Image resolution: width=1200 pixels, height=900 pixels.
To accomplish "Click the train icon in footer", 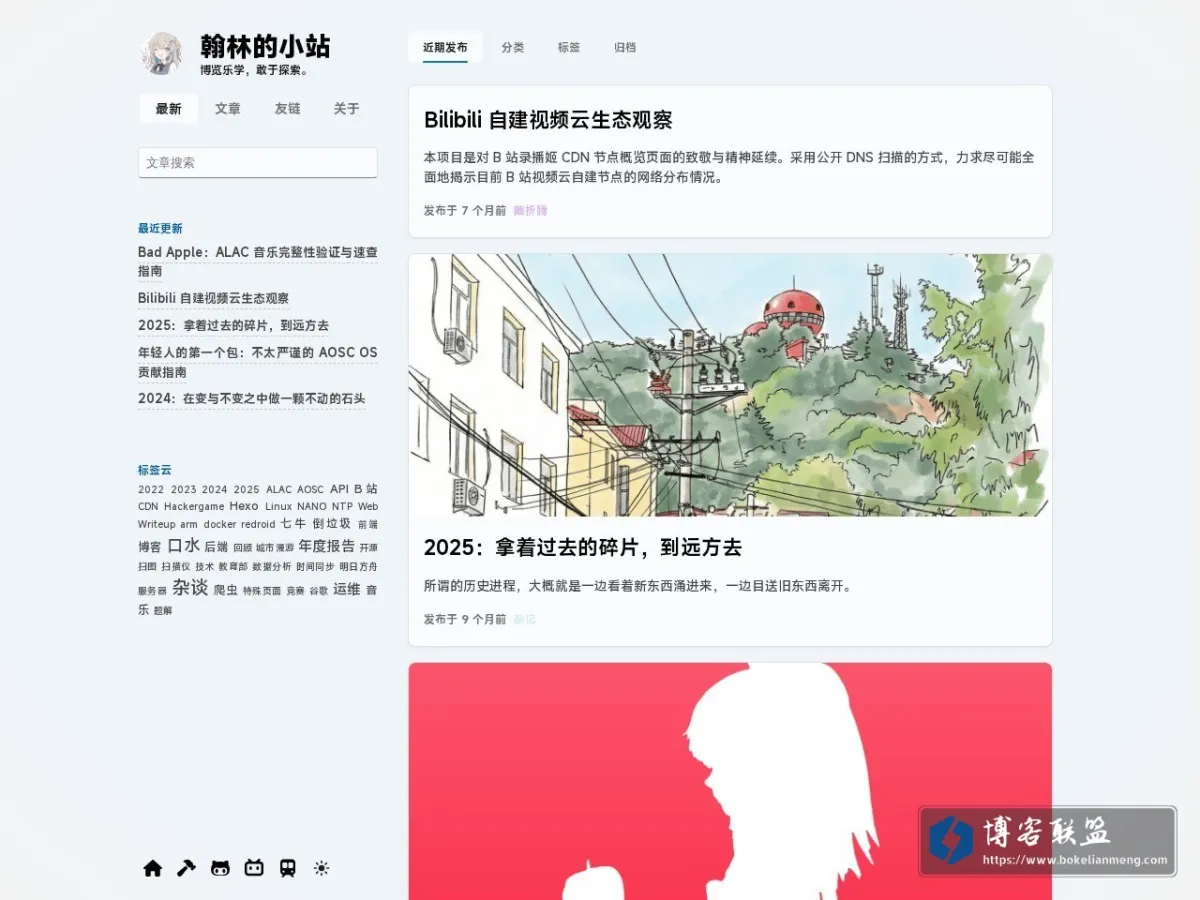I will 287,868.
